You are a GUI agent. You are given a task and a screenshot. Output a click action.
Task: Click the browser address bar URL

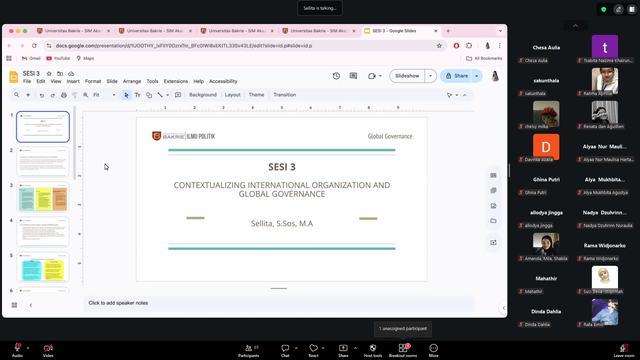tap(184, 46)
